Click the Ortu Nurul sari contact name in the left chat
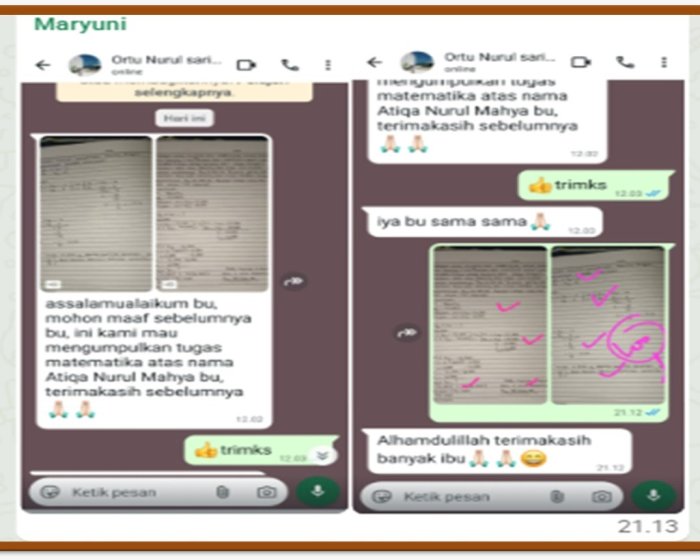This screenshot has width=700, height=560. 166,60
